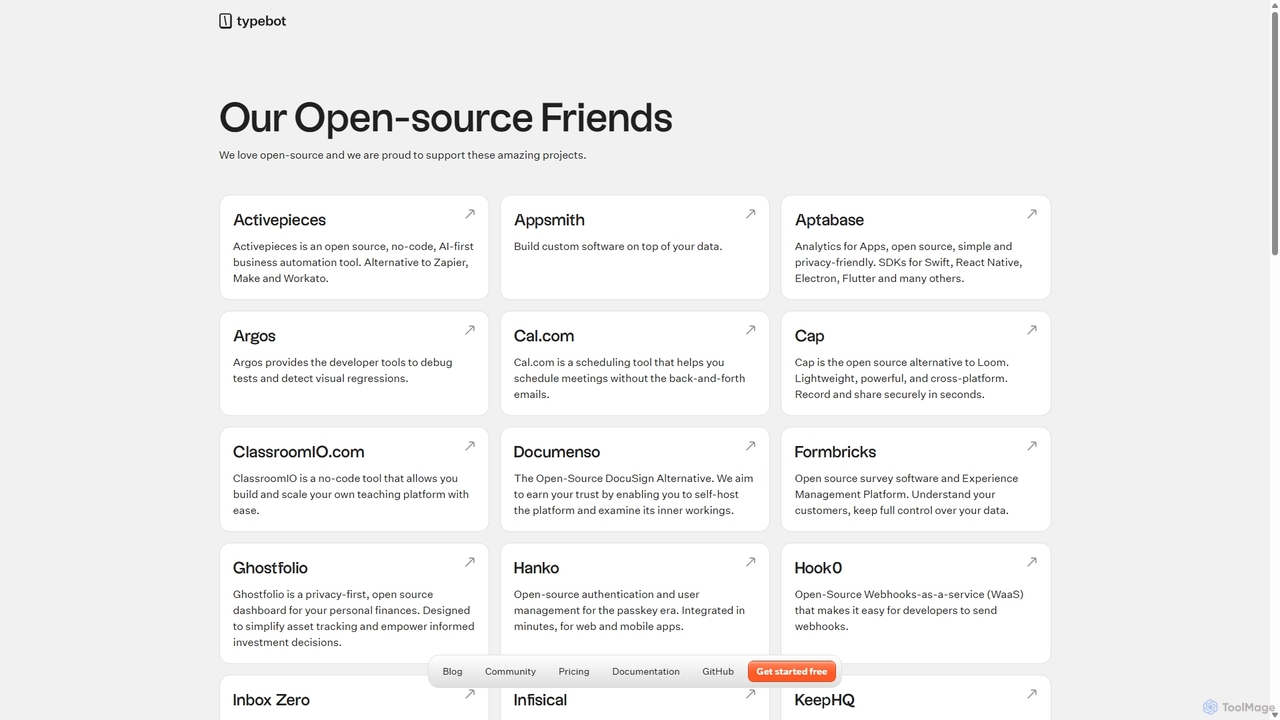Click 'We love open-source and we are proud' subtitle
This screenshot has height=720, width=1280.
point(403,155)
